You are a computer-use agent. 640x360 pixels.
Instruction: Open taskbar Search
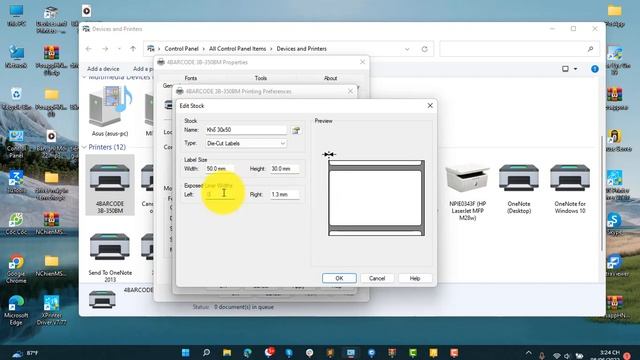point(206,353)
